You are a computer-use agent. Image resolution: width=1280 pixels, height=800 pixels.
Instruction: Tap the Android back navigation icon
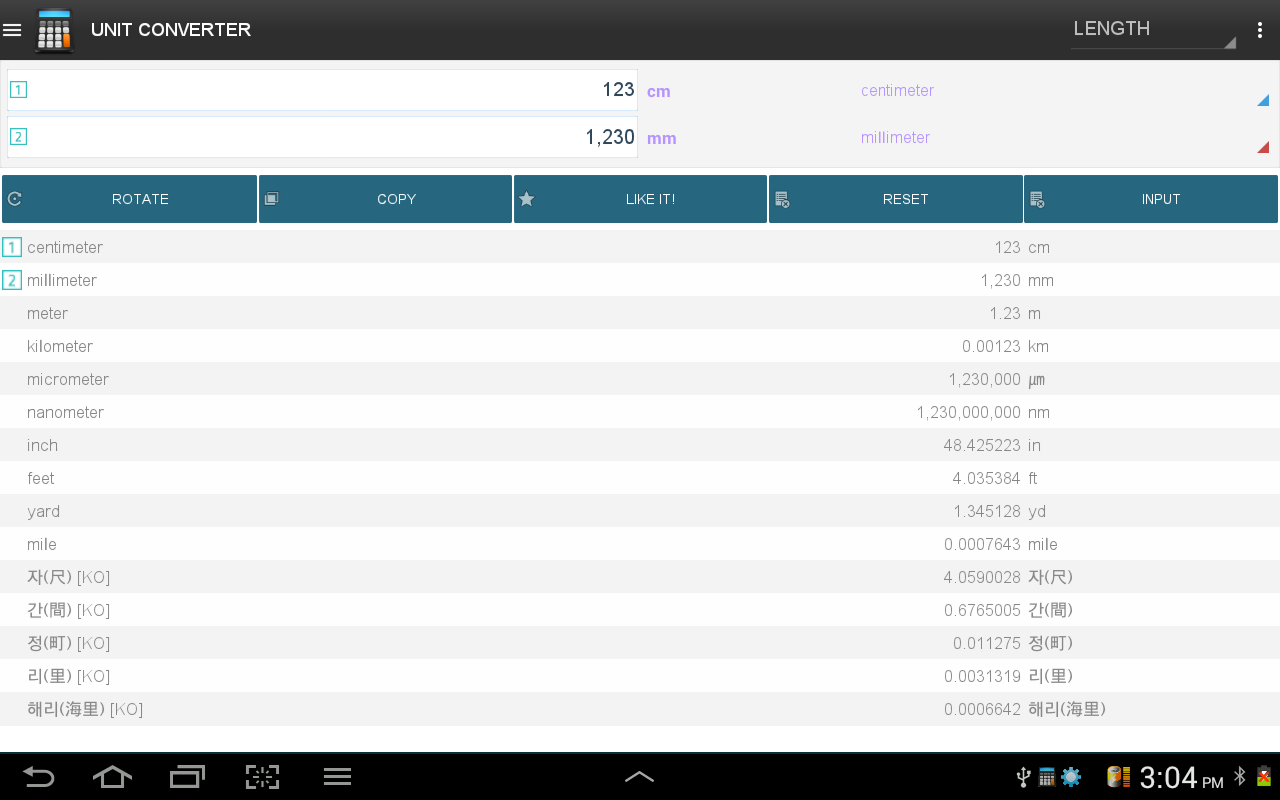click(x=38, y=777)
